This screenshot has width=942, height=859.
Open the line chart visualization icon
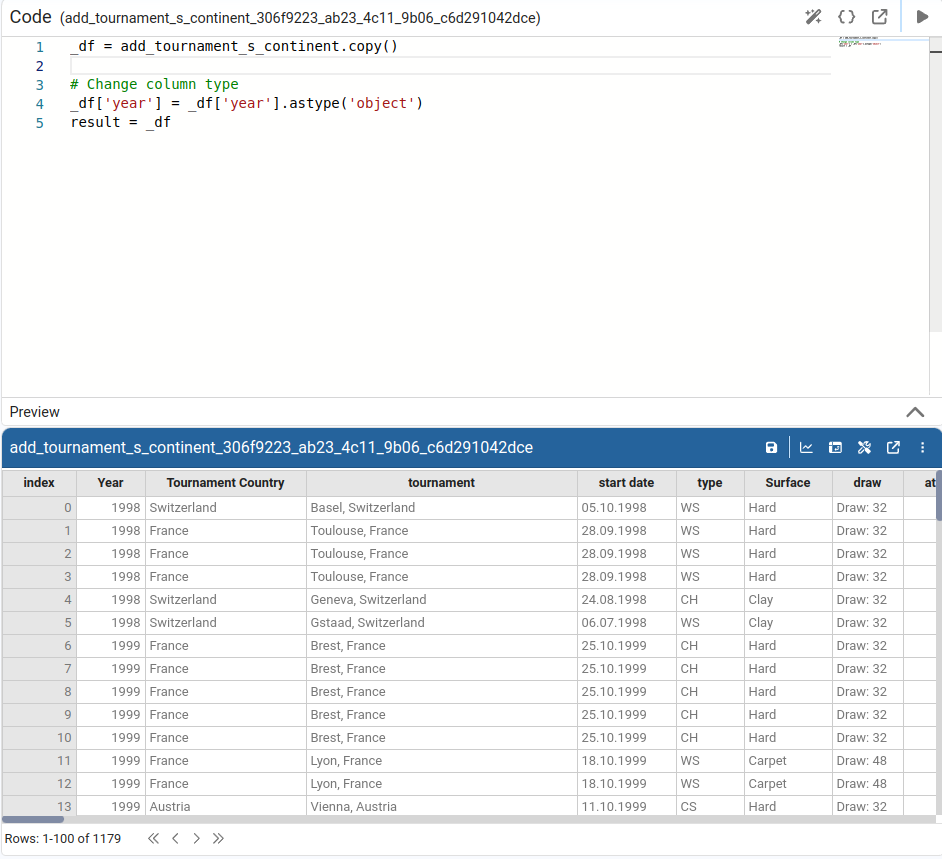point(806,448)
